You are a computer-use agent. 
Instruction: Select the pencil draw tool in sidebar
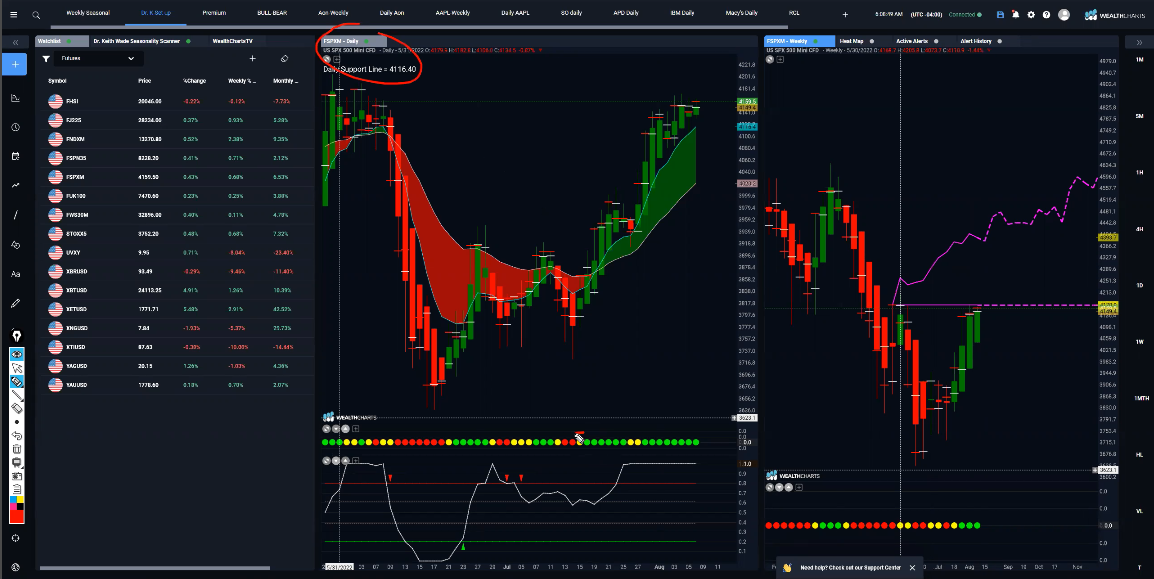[x=15, y=303]
